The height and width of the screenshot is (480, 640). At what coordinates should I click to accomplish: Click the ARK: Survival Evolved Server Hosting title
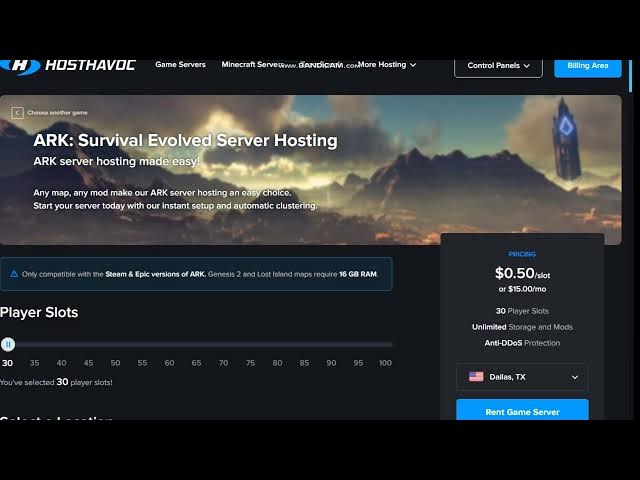point(185,140)
